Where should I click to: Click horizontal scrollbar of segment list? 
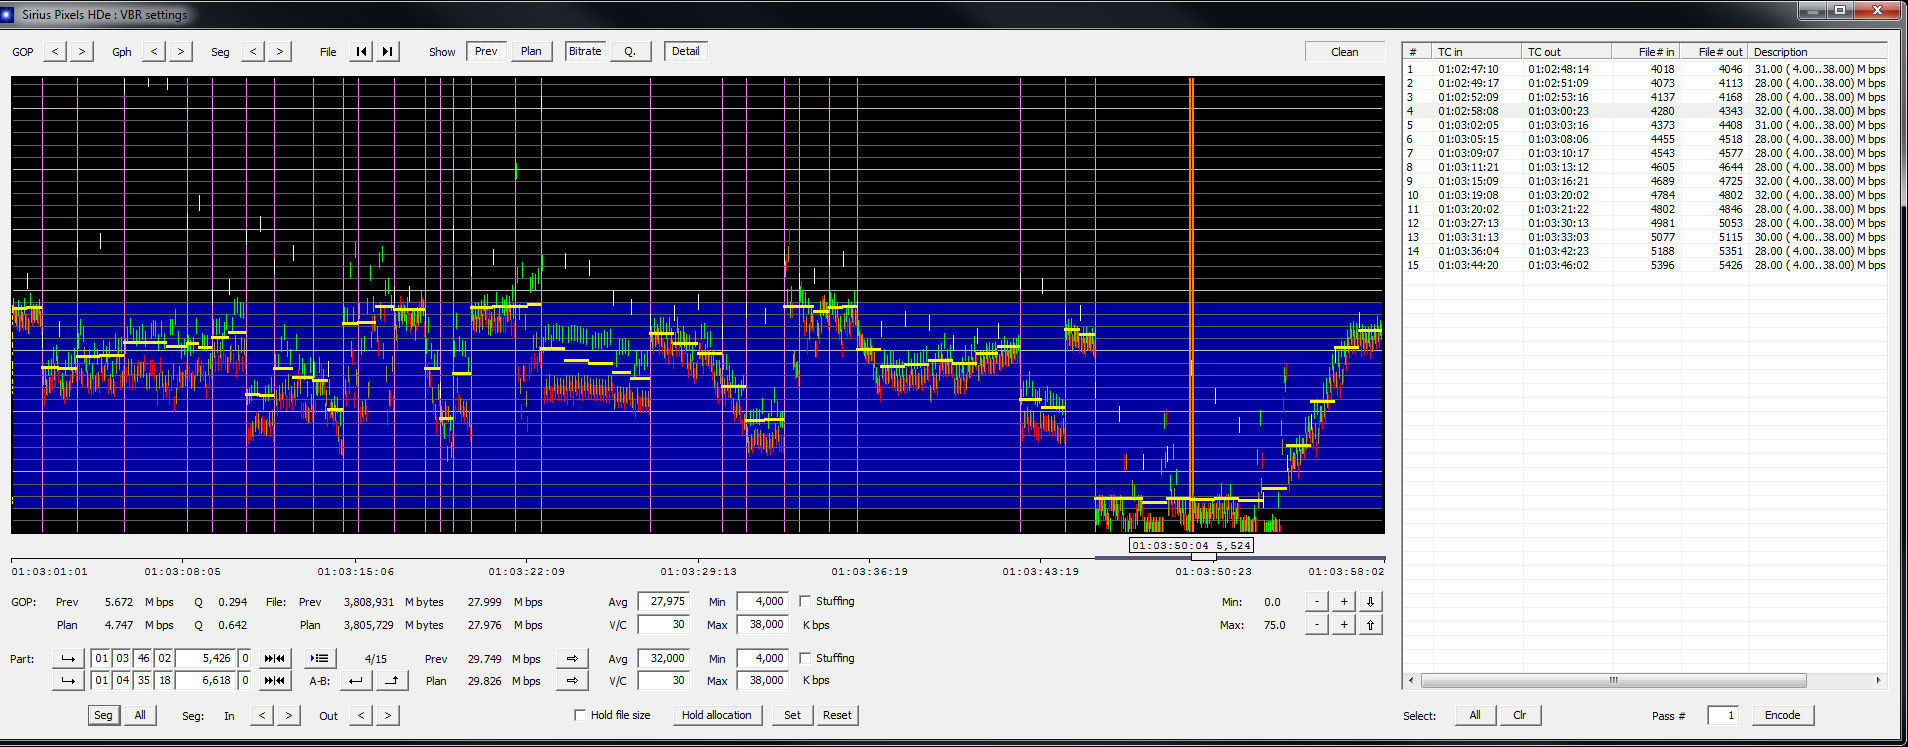(1613, 680)
